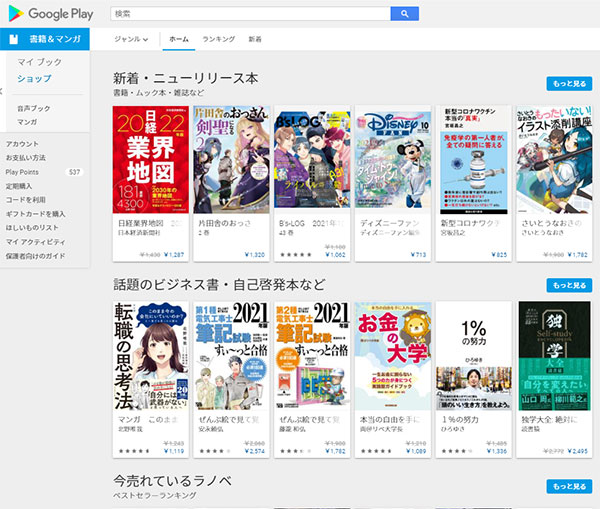This screenshot has width=600, height=509.
Task: Click the ¥713 price of ディズニーファン
Action: (418, 254)
